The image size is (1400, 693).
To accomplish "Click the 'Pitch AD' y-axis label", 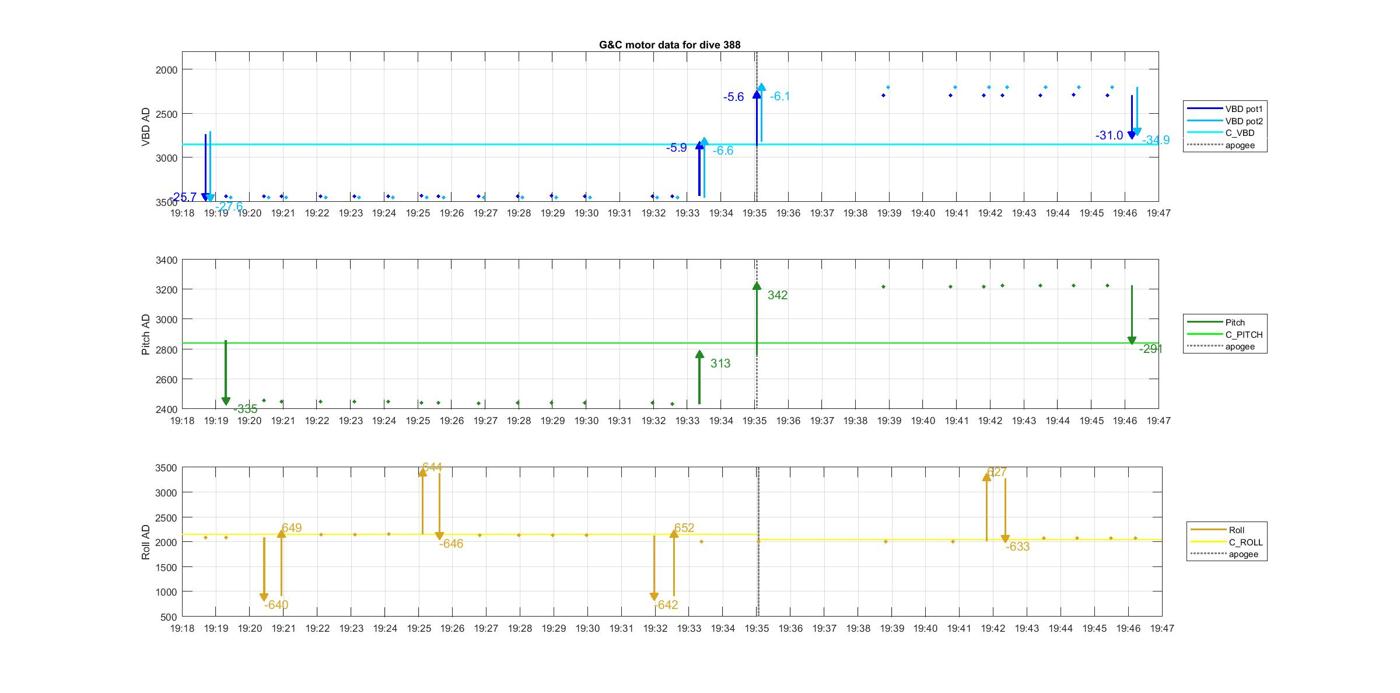I will 146,335.
